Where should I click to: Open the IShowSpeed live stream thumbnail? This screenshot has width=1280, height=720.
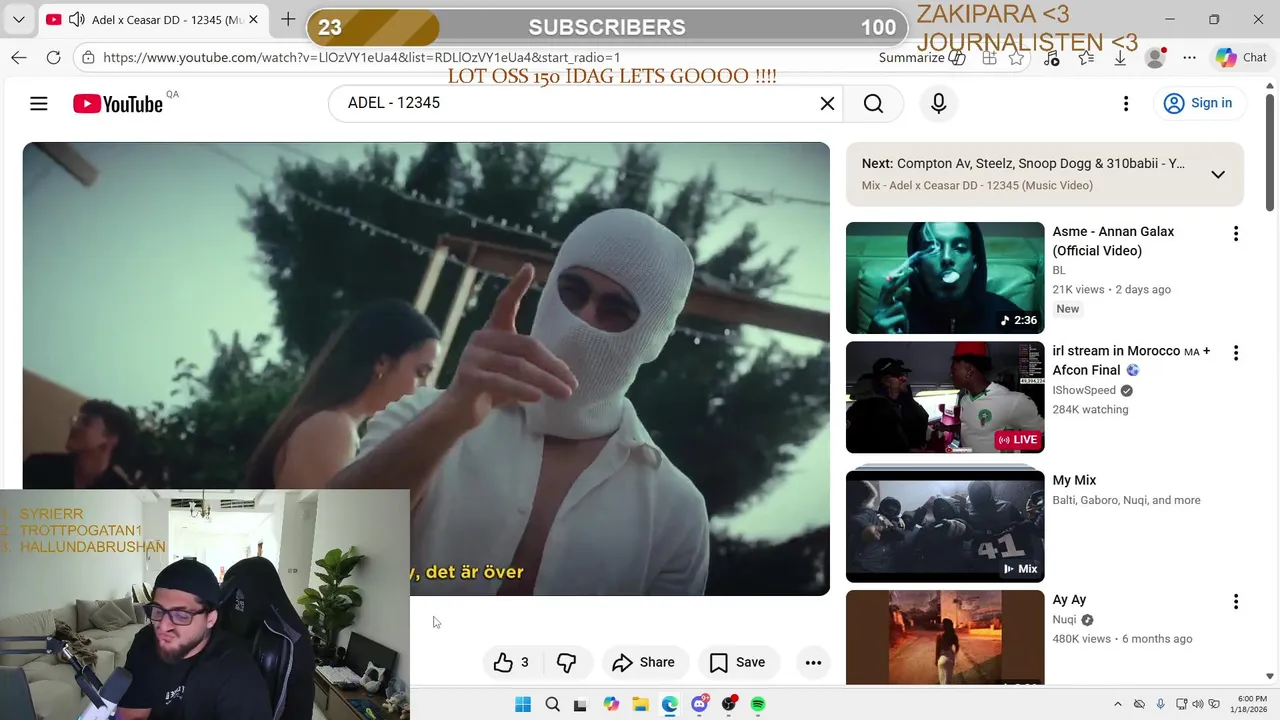pos(945,398)
